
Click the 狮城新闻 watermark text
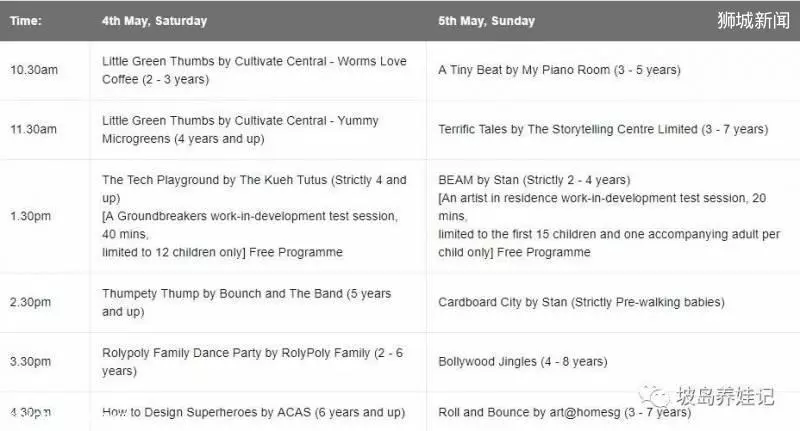[754, 20]
